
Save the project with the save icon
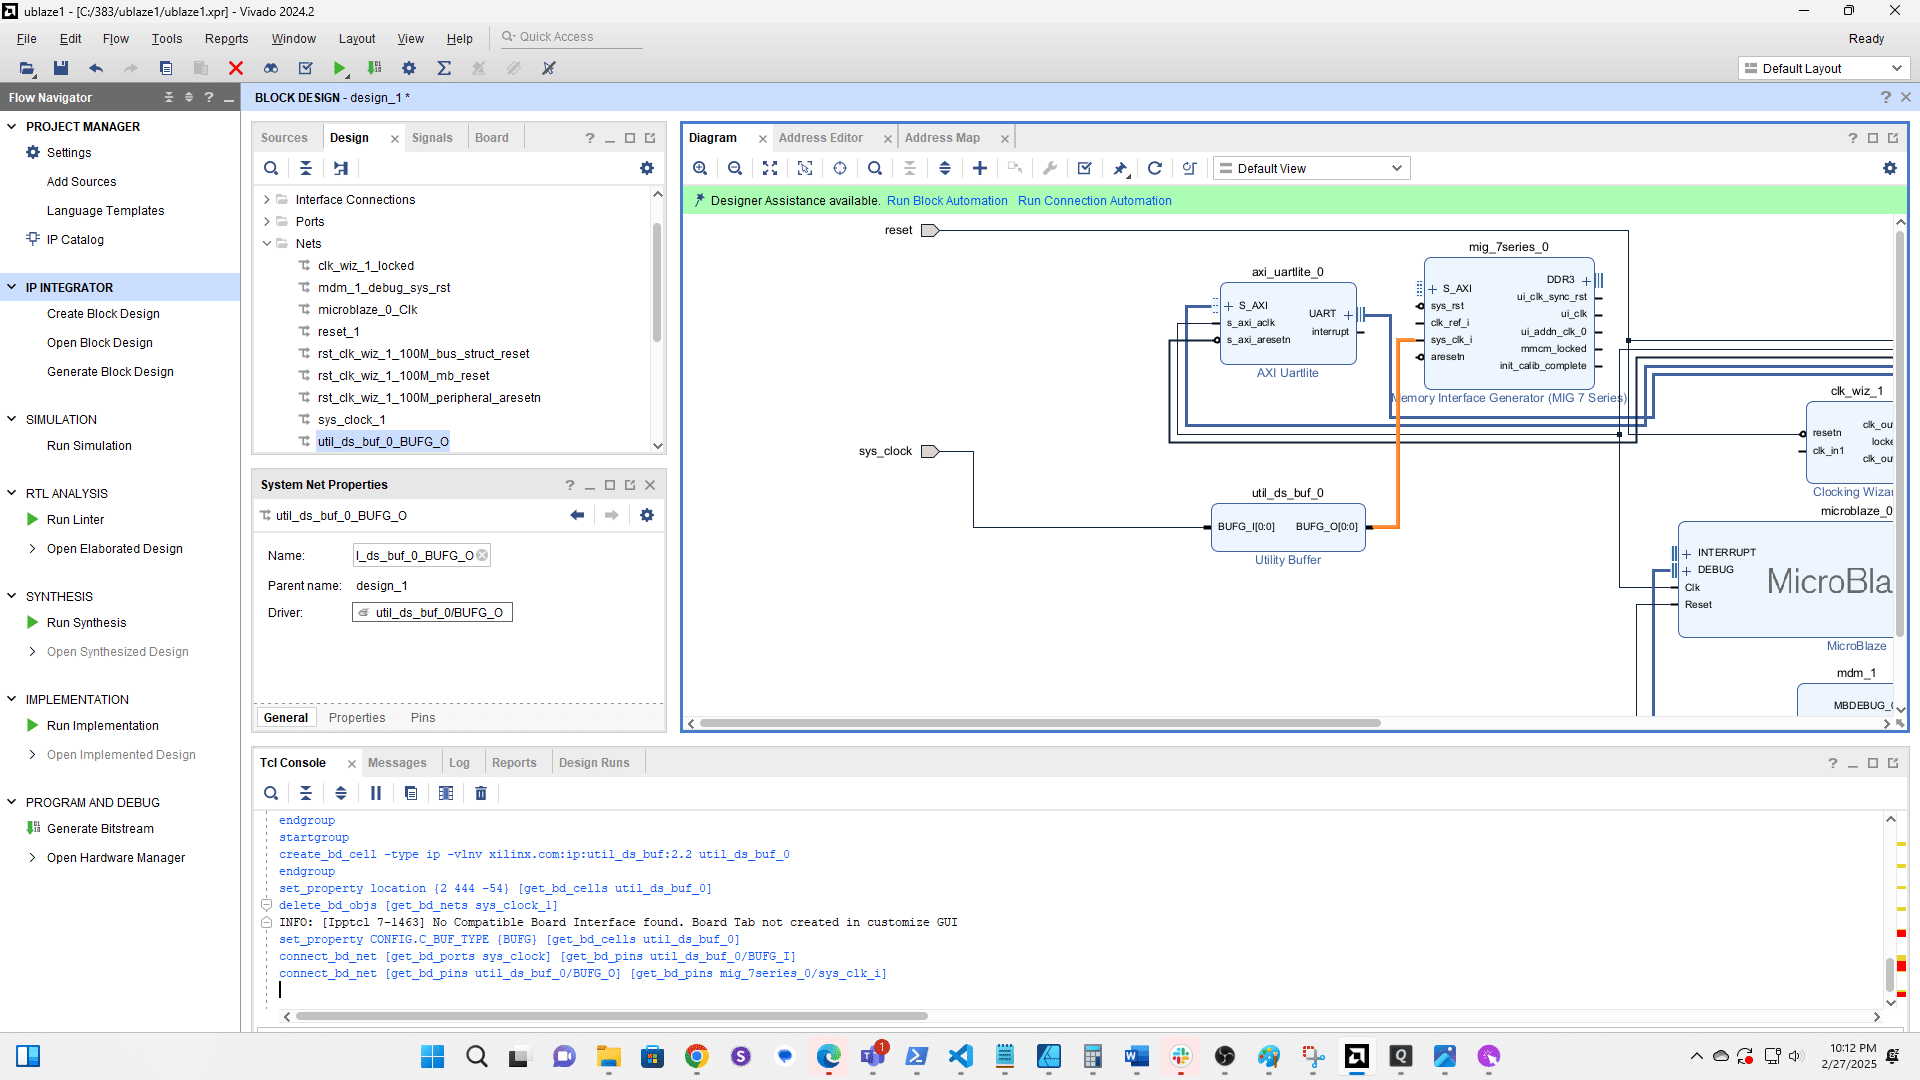(x=61, y=68)
